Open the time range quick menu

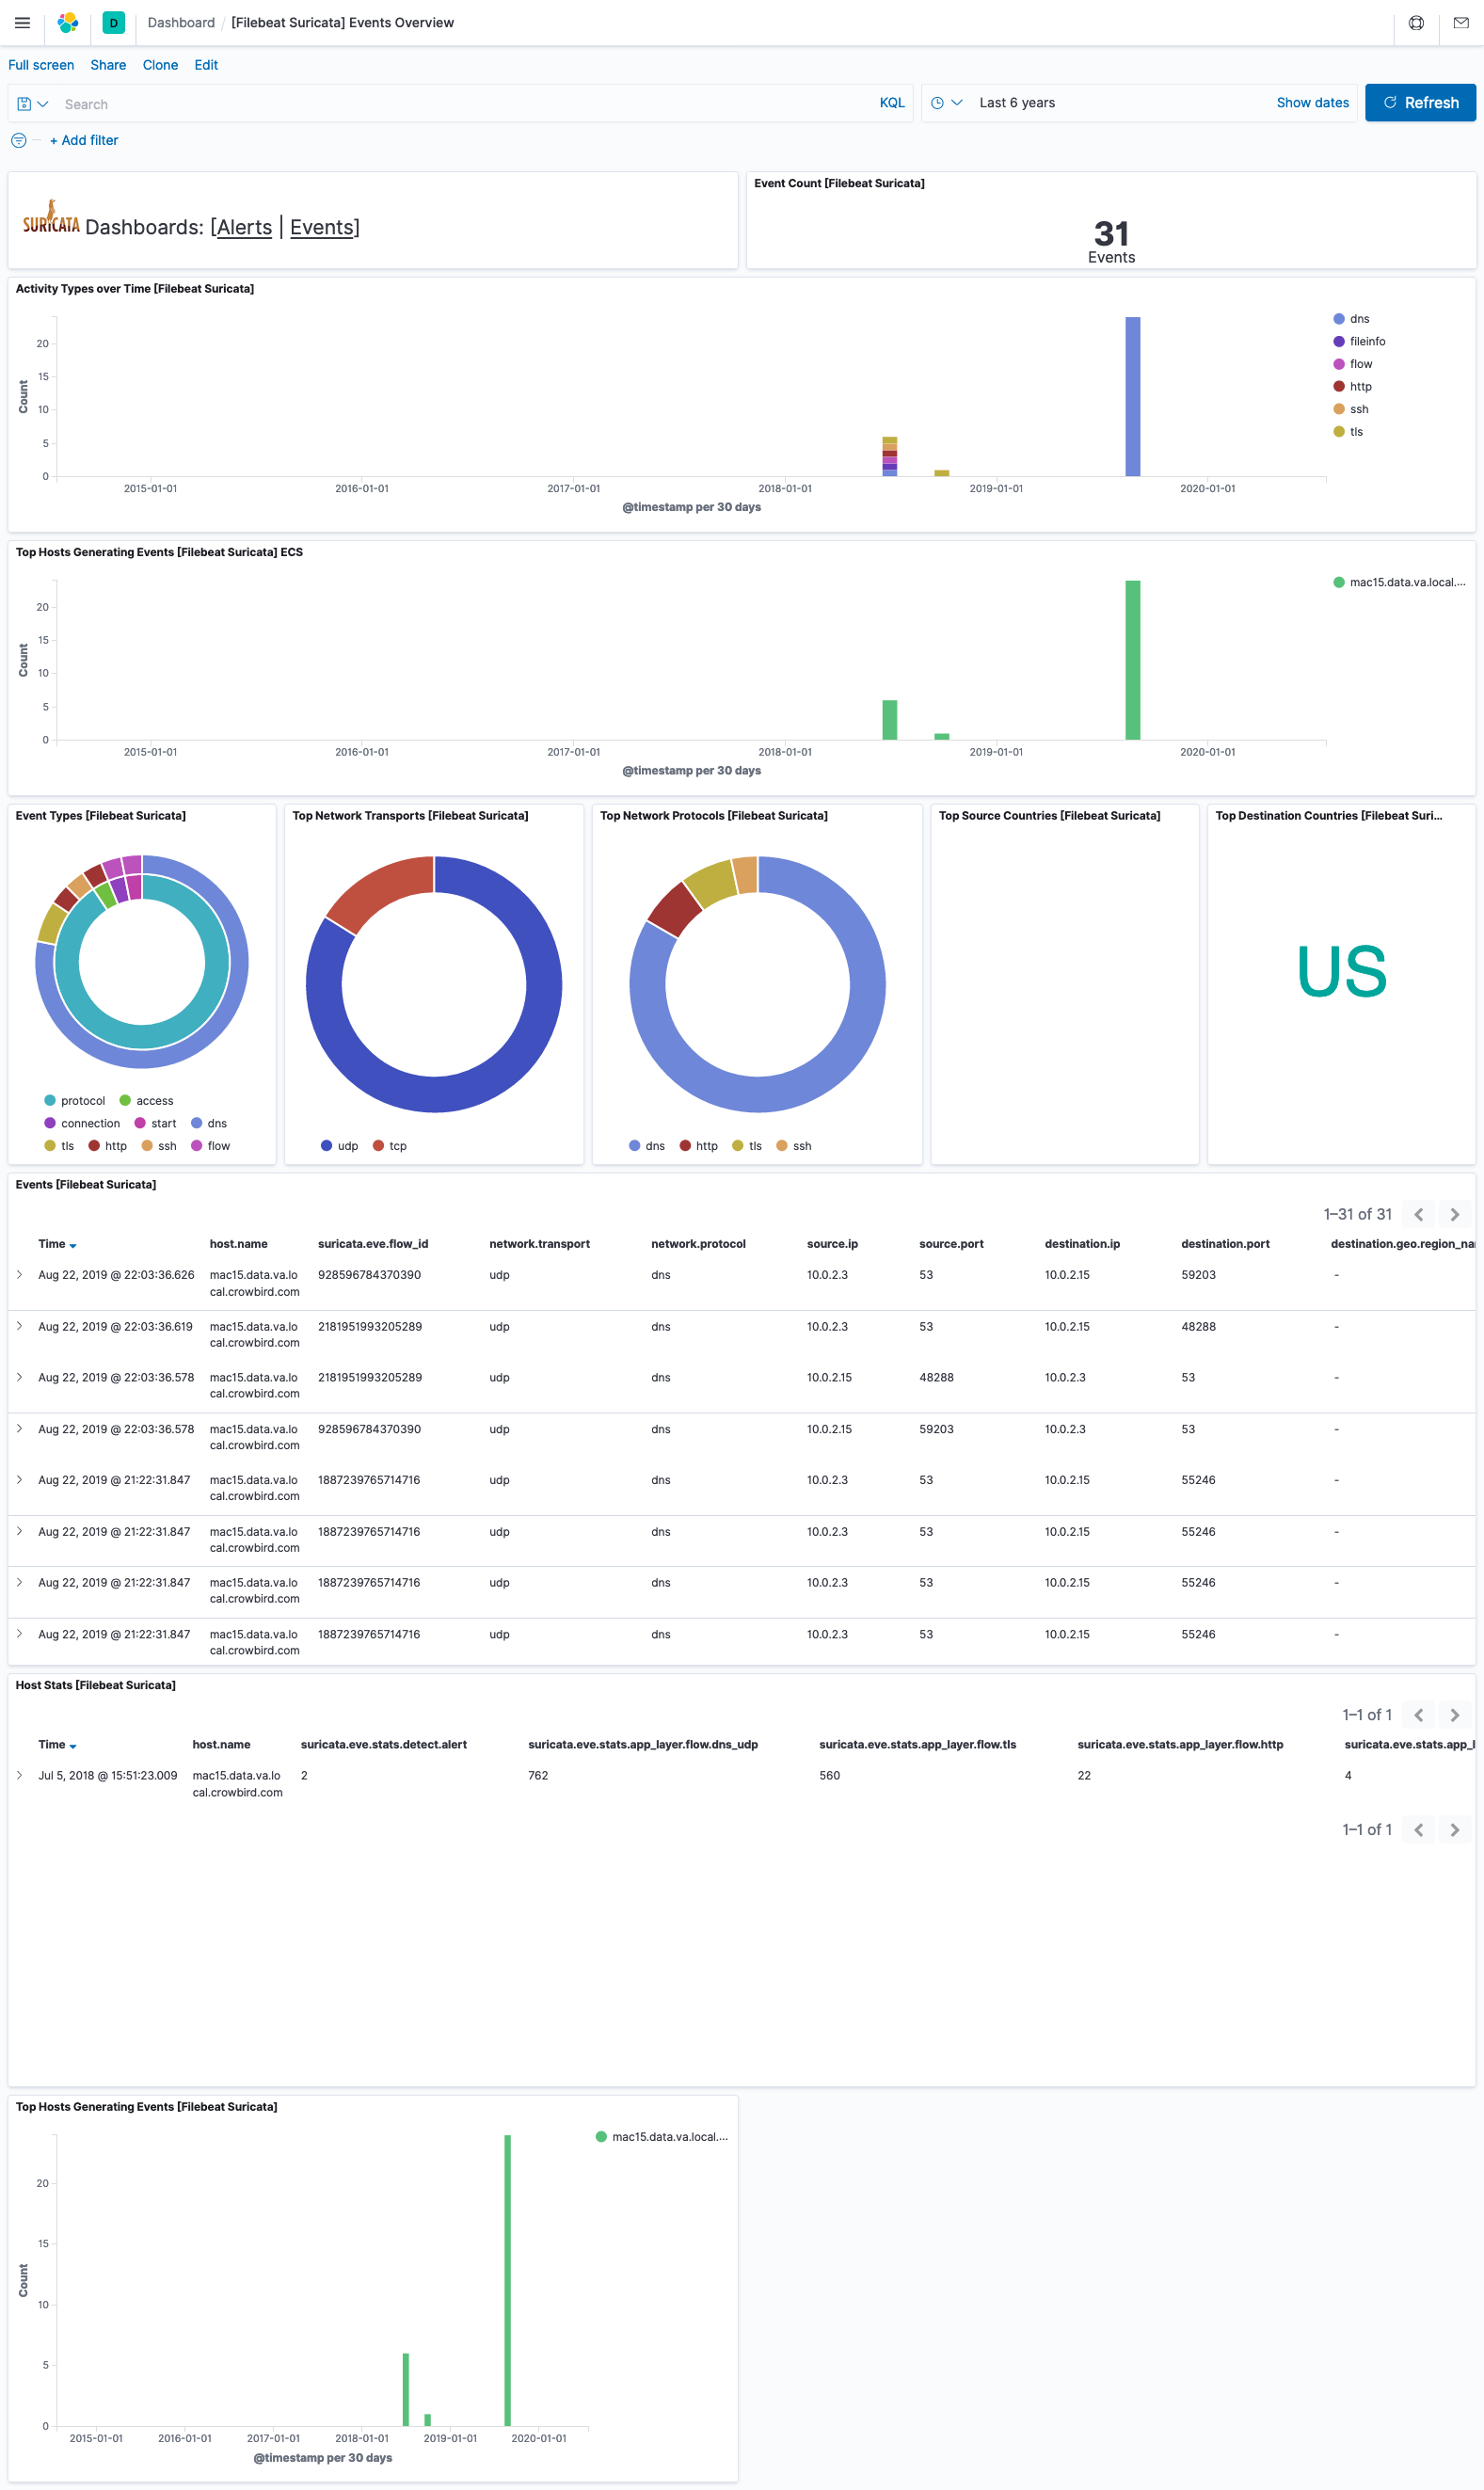946,103
